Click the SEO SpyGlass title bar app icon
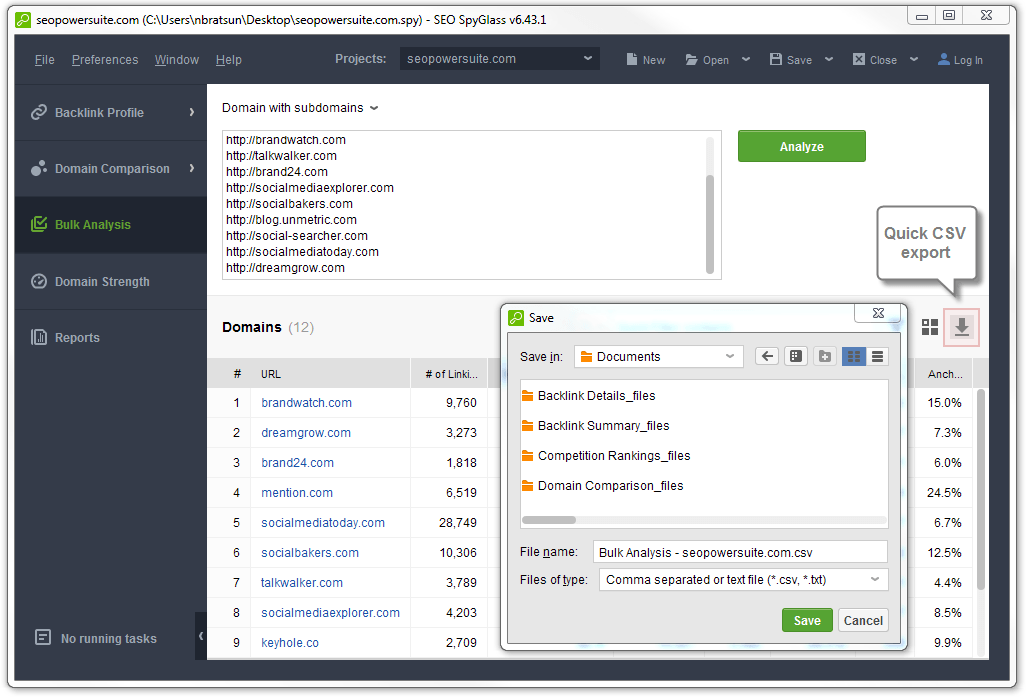1027x700 pixels. (23, 20)
